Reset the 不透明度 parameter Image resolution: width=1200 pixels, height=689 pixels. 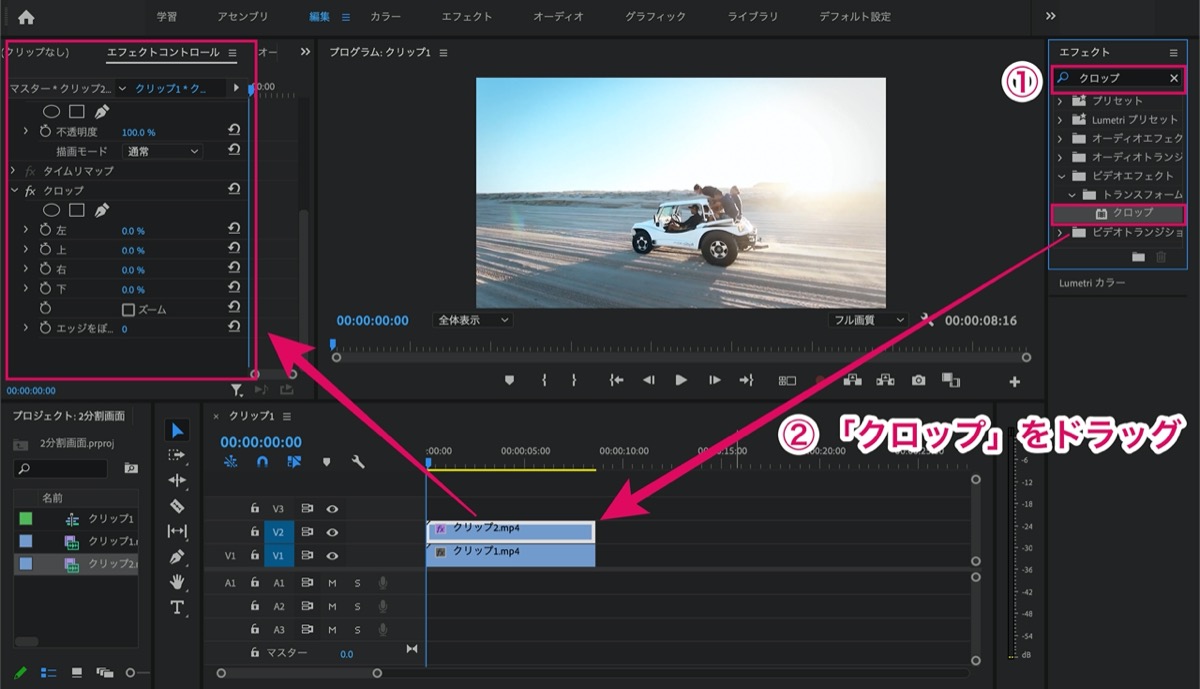pyautogui.click(x=234, y=130)
